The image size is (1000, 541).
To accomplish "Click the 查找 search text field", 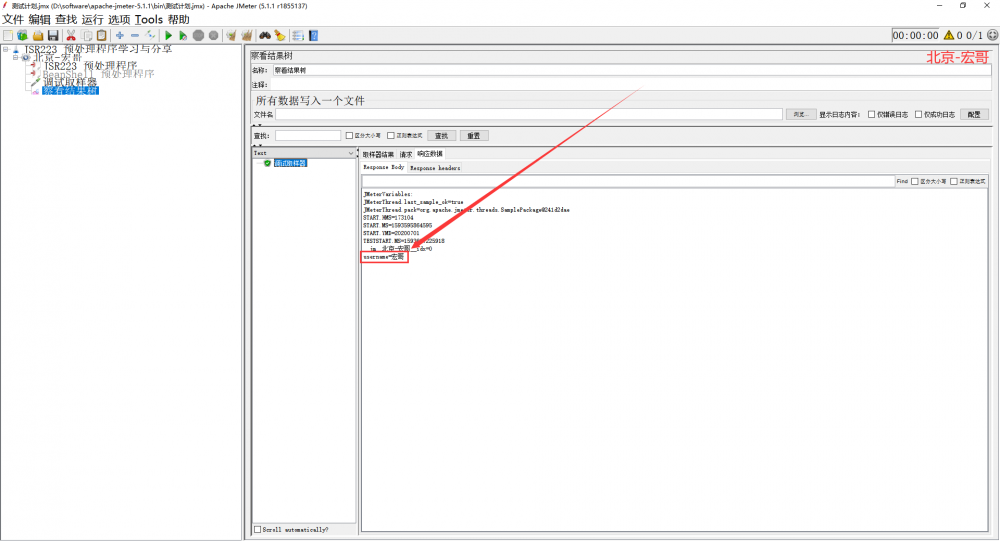I will (308, 136).
